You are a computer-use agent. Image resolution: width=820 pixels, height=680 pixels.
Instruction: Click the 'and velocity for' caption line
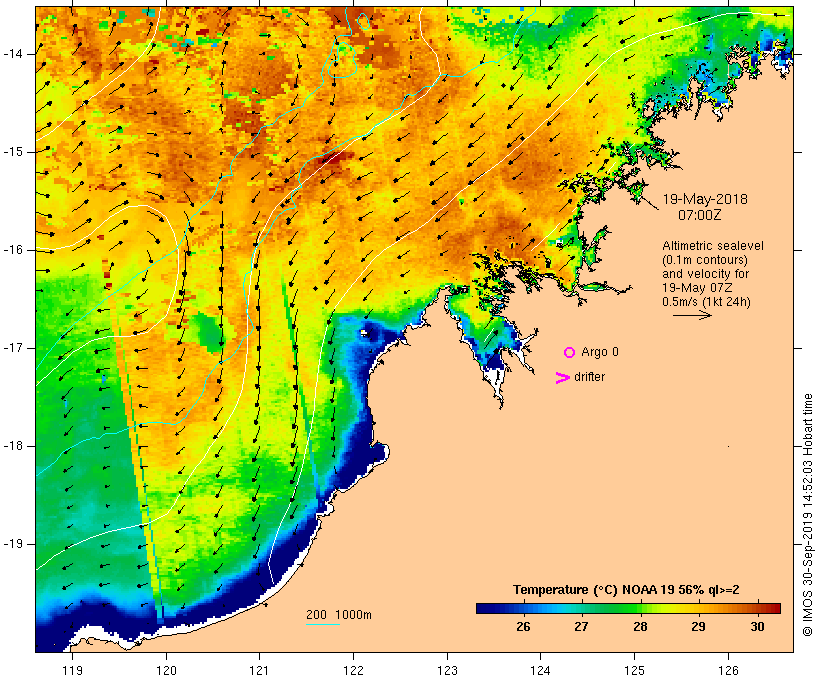pos(705,274)
